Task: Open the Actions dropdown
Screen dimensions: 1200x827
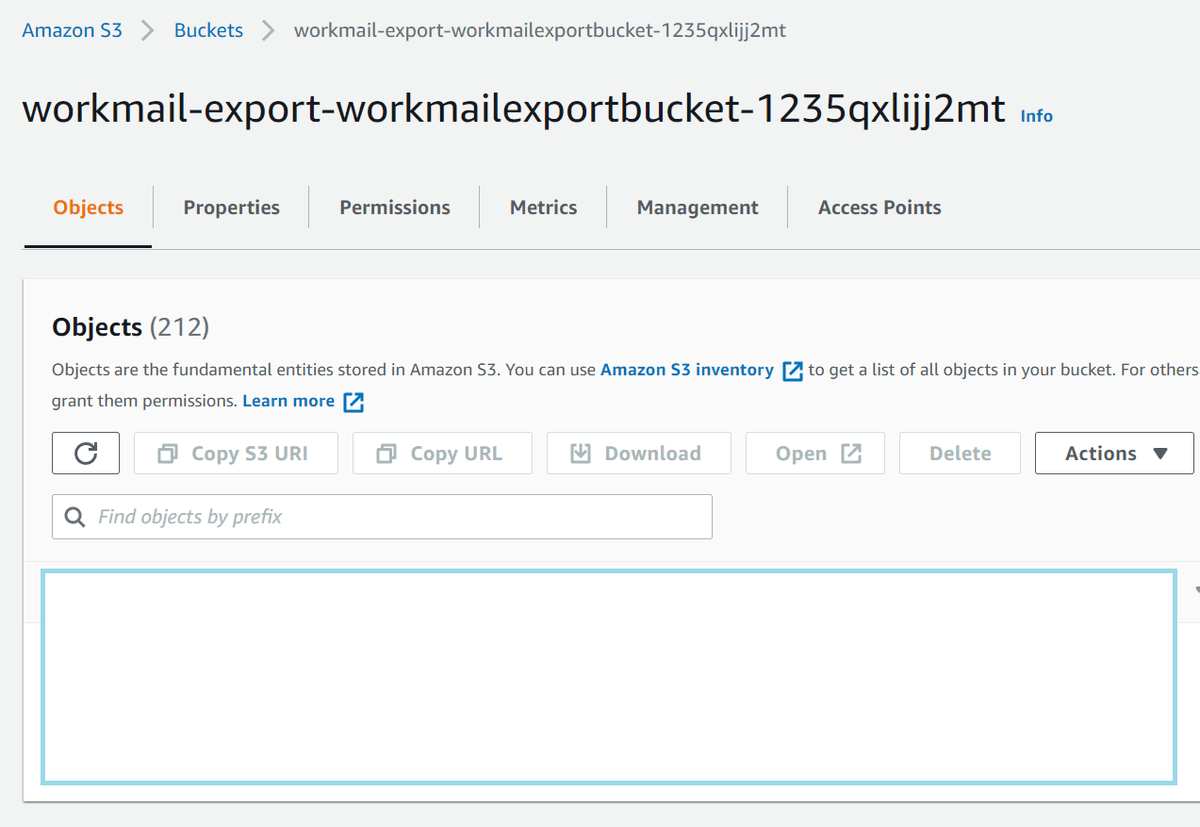Action: point(1113,452)
